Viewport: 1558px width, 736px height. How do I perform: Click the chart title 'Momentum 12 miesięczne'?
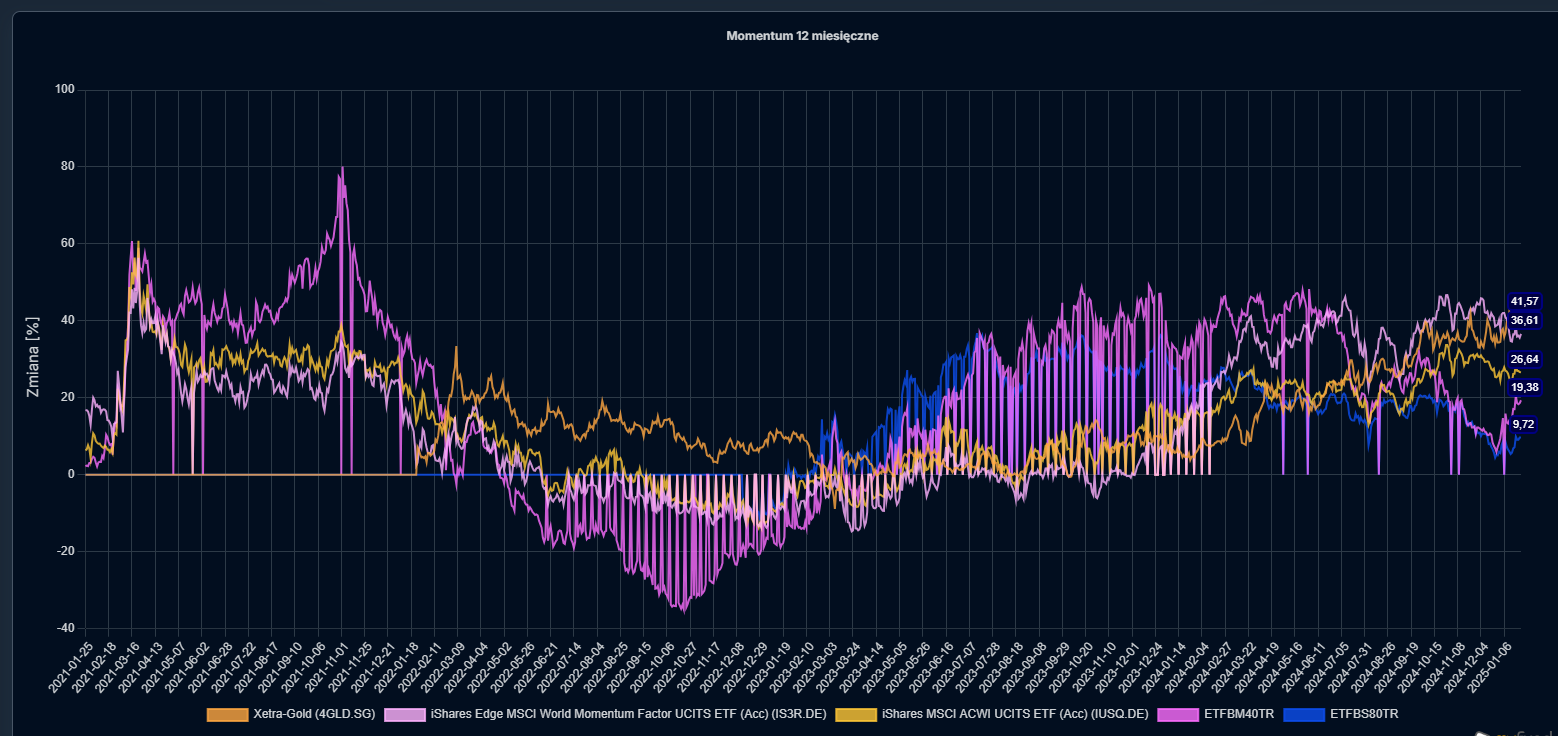click(802, 36)
